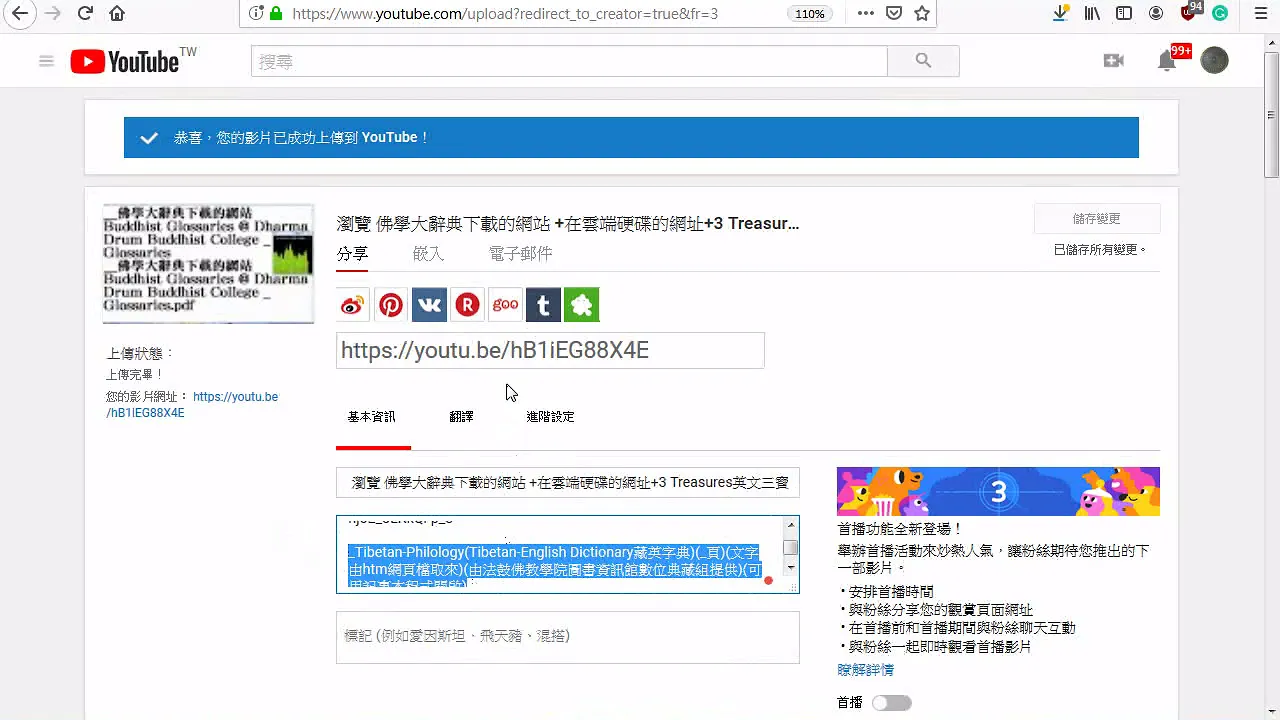Viewport: 1280px width, 720px height.
Task: Share the video to VK
Action: coord(429,305)
